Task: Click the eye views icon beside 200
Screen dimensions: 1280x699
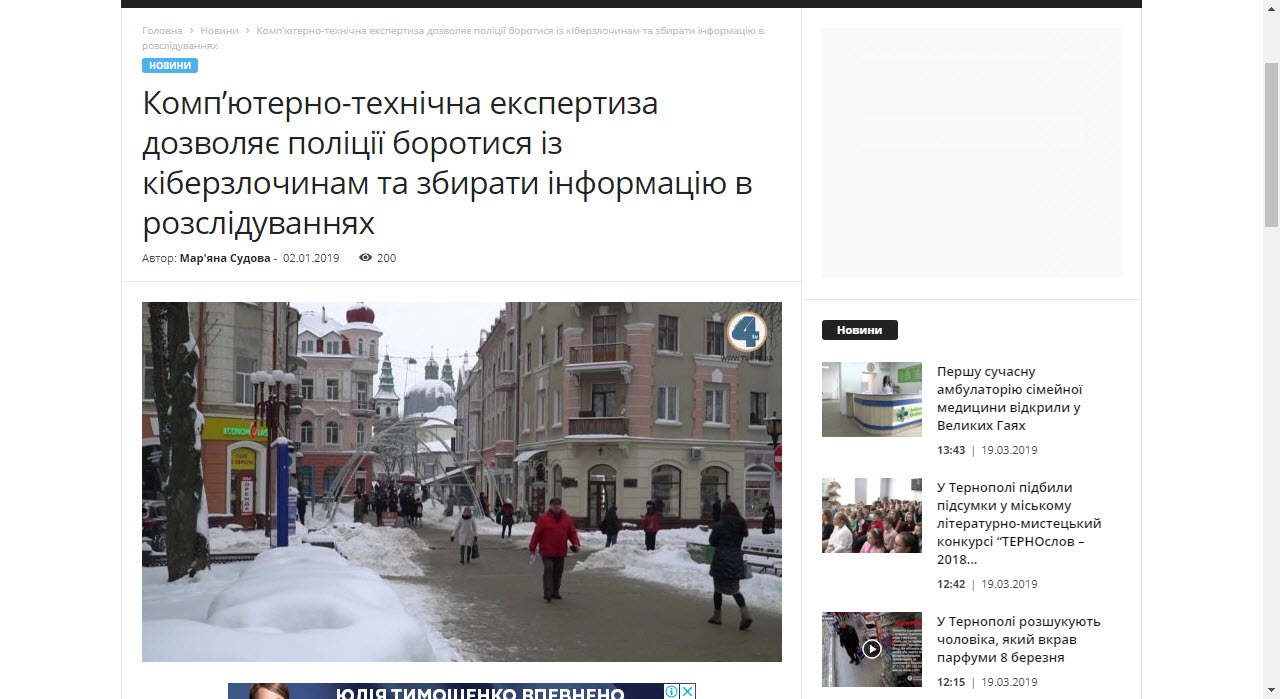Action: click(365, 258)
